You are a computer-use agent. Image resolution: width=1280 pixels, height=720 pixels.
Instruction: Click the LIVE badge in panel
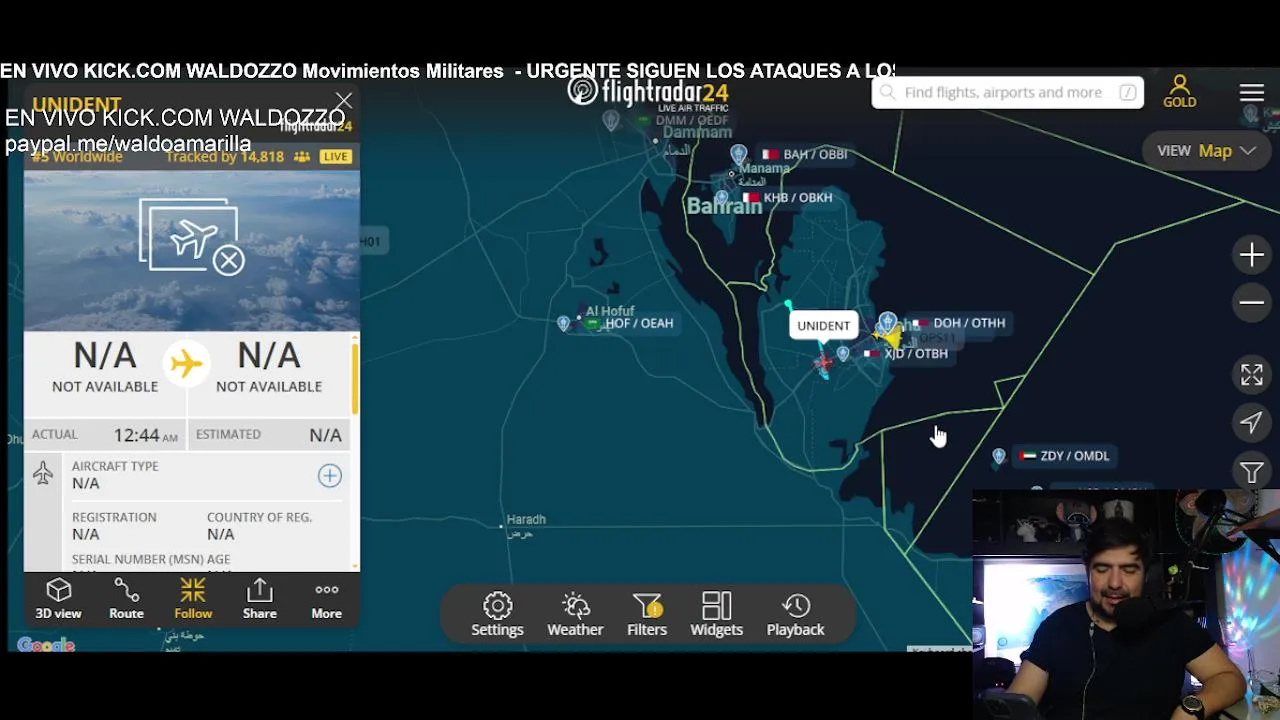coord(335,157)
